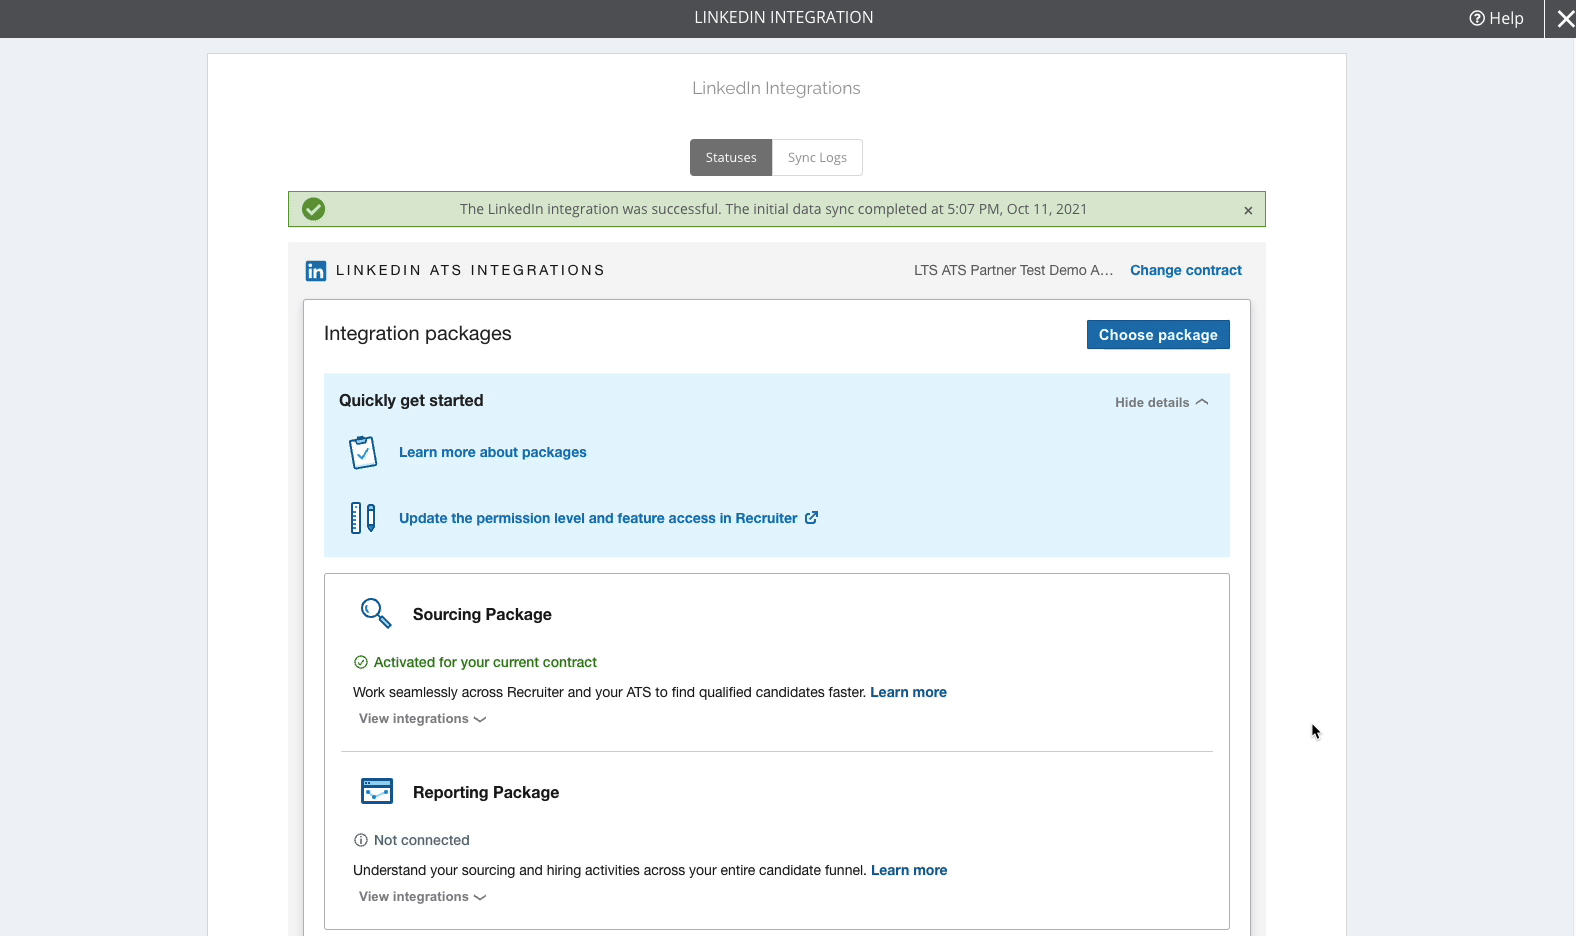Open the Help menu in header

point(1496,18)
